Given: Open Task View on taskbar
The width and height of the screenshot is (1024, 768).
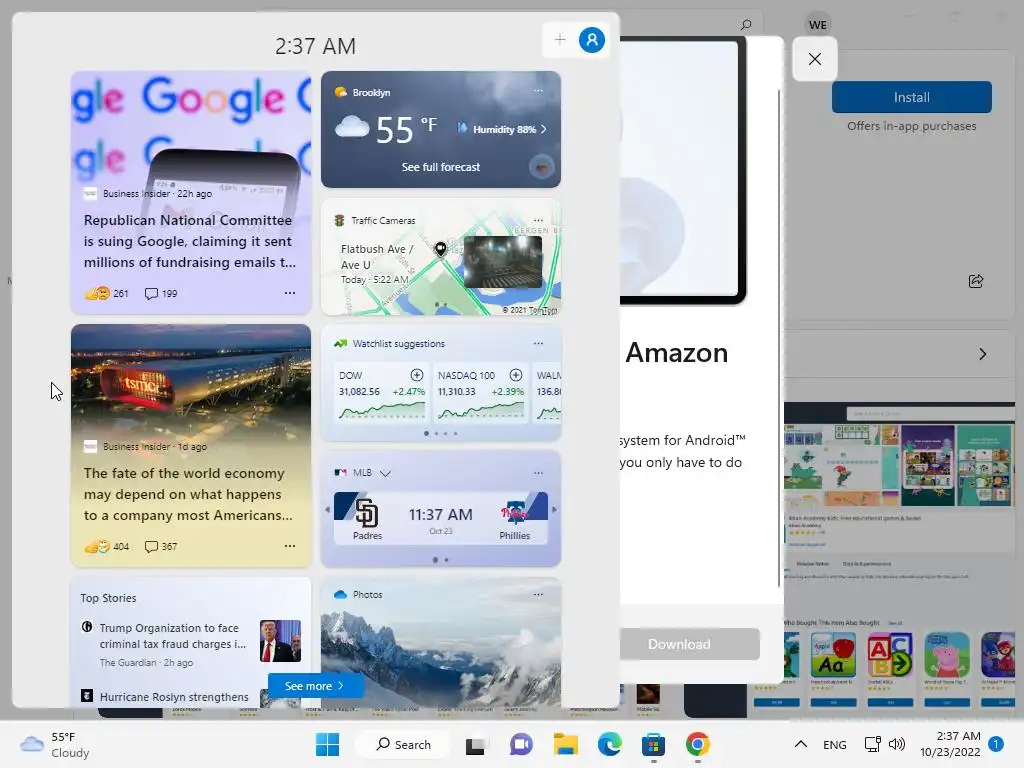Looking at the screenshot, I should 475,744.
